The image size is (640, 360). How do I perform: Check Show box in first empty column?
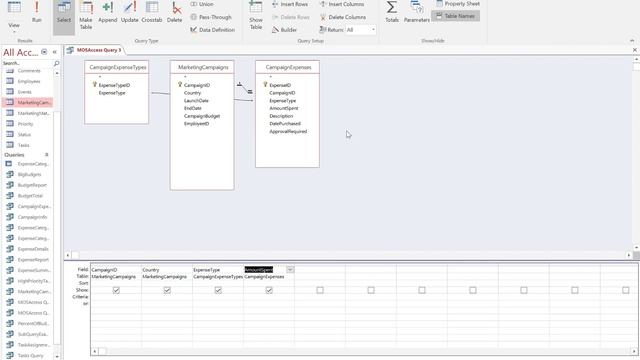[x=320, y=290]
